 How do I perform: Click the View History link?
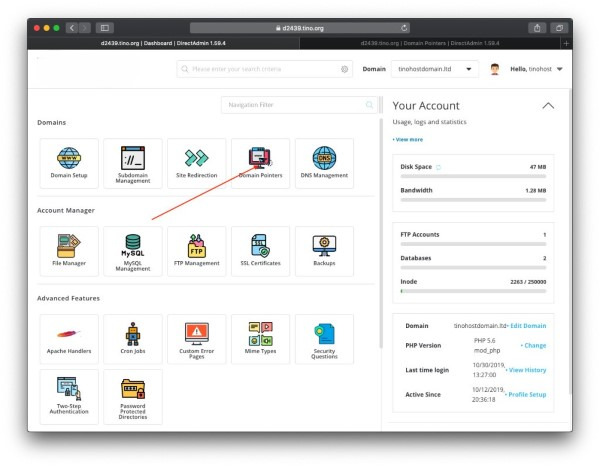coord(526,370)
